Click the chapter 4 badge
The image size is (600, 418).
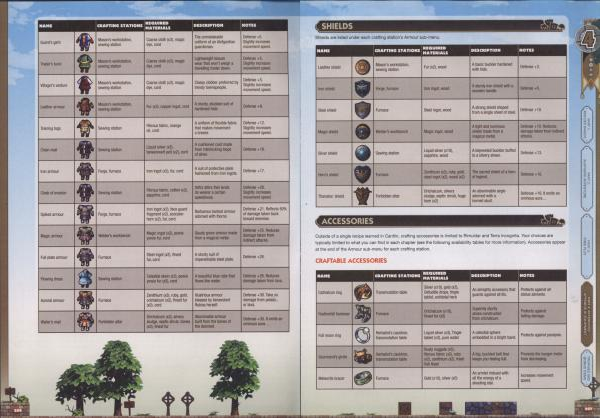click(587, 39)
